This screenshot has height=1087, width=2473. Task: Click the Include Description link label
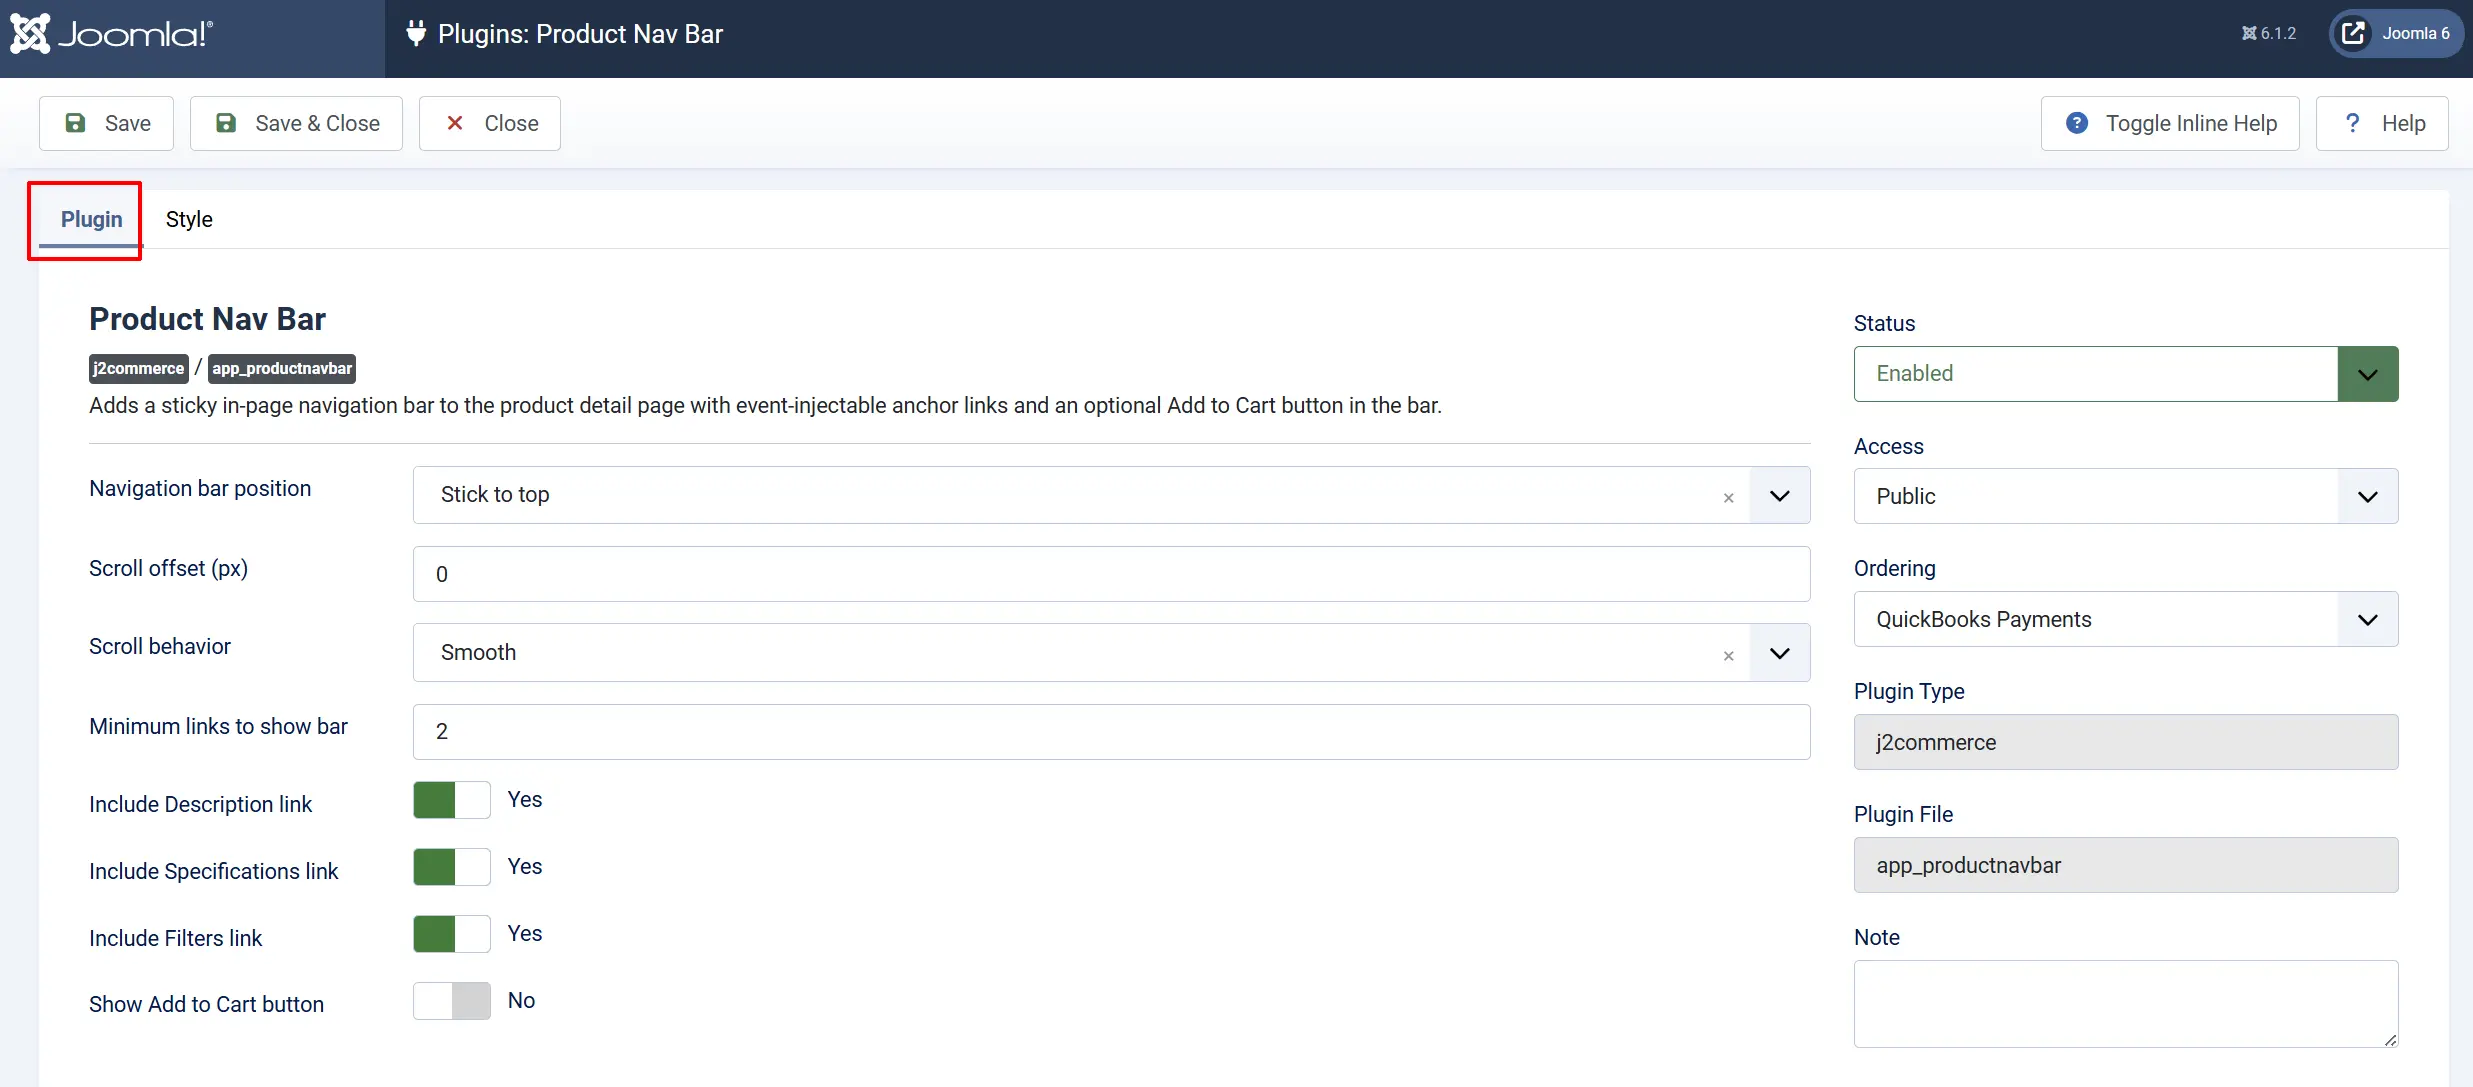(200, 804)
